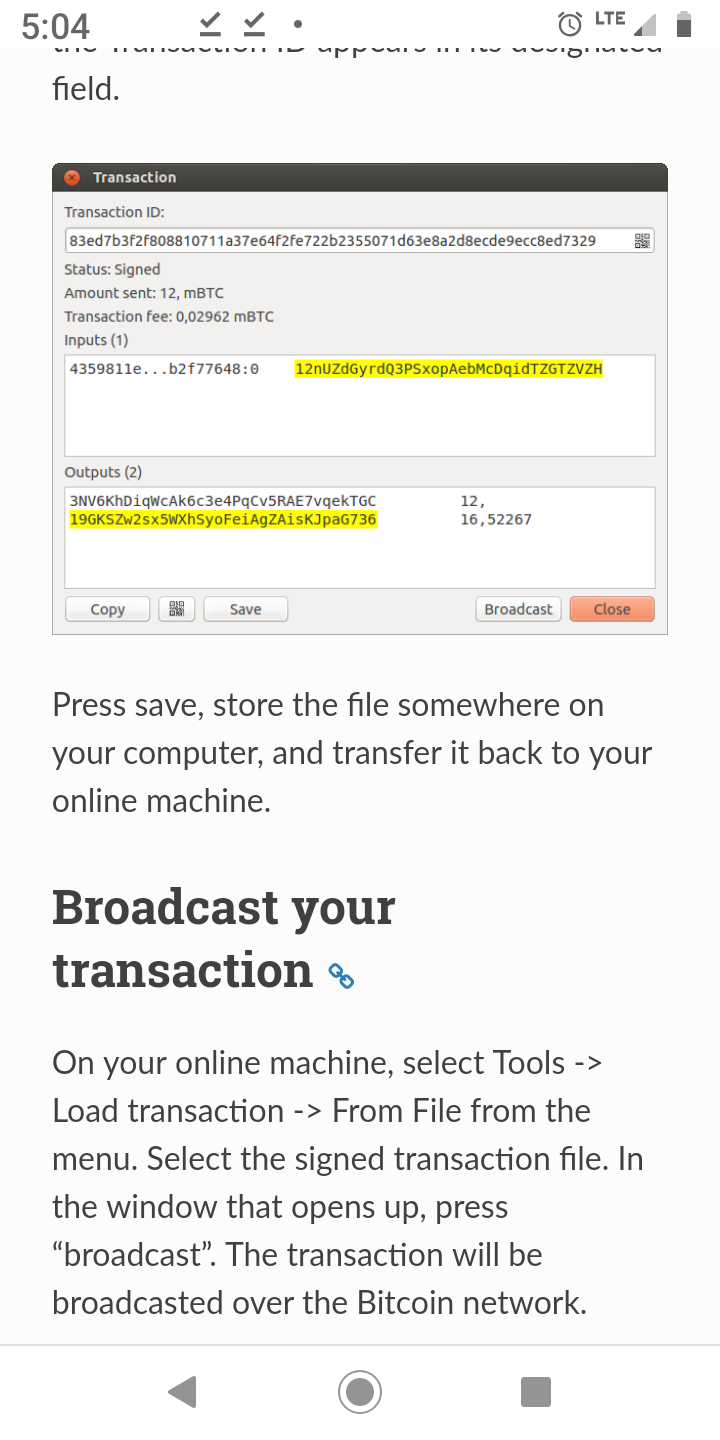Screen dimensions: 720x1440
Task: Click paragraph starting "On your online machine"
Action: pos(348,1182)
